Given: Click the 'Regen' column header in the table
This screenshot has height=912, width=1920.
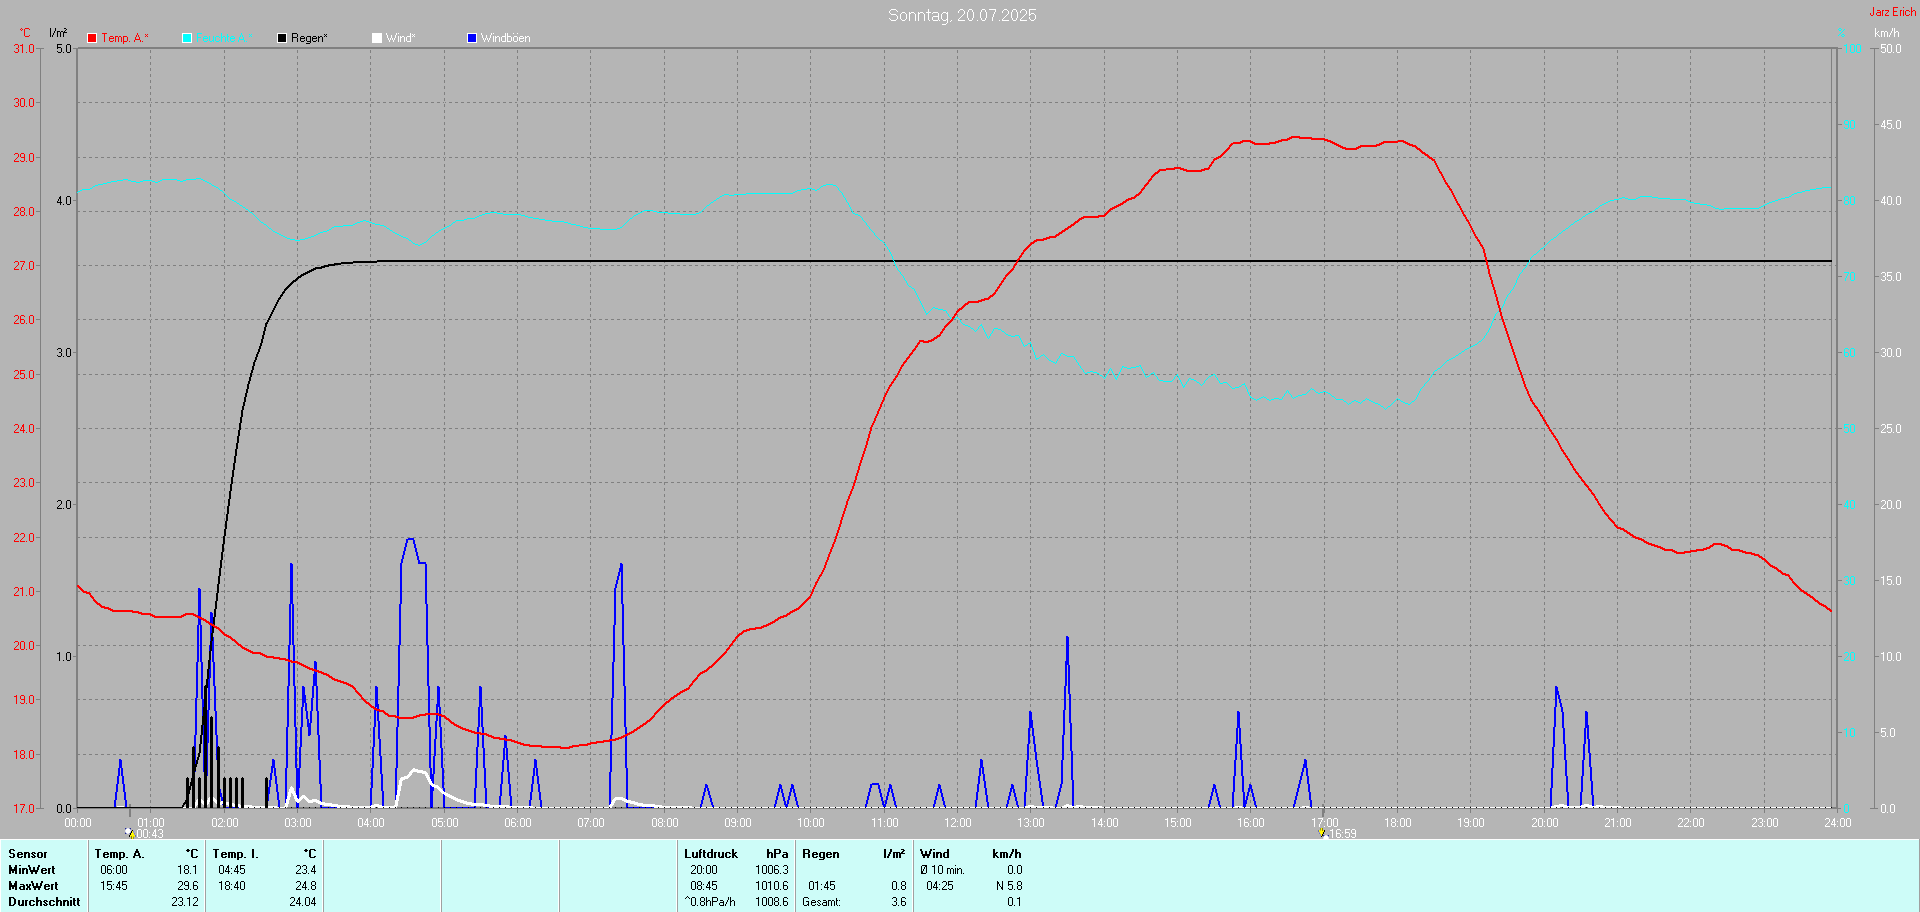Looking at the screenshot, I should [x=821, y=854].
